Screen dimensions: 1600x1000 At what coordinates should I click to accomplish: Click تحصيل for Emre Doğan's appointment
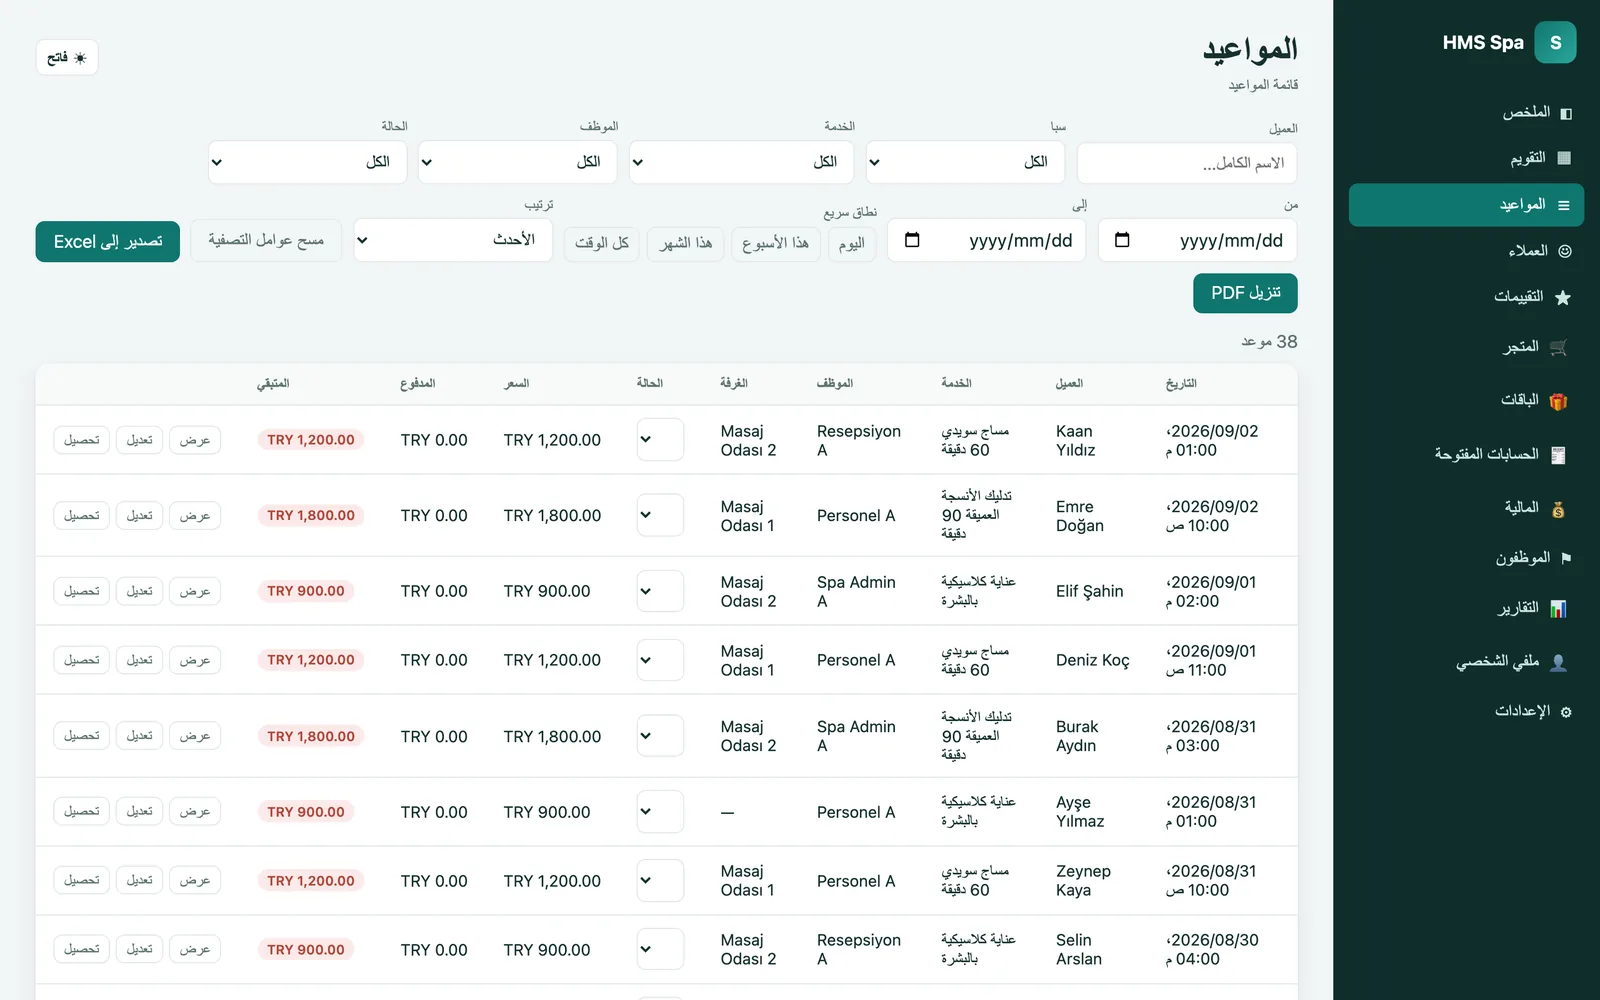(82, 516)
